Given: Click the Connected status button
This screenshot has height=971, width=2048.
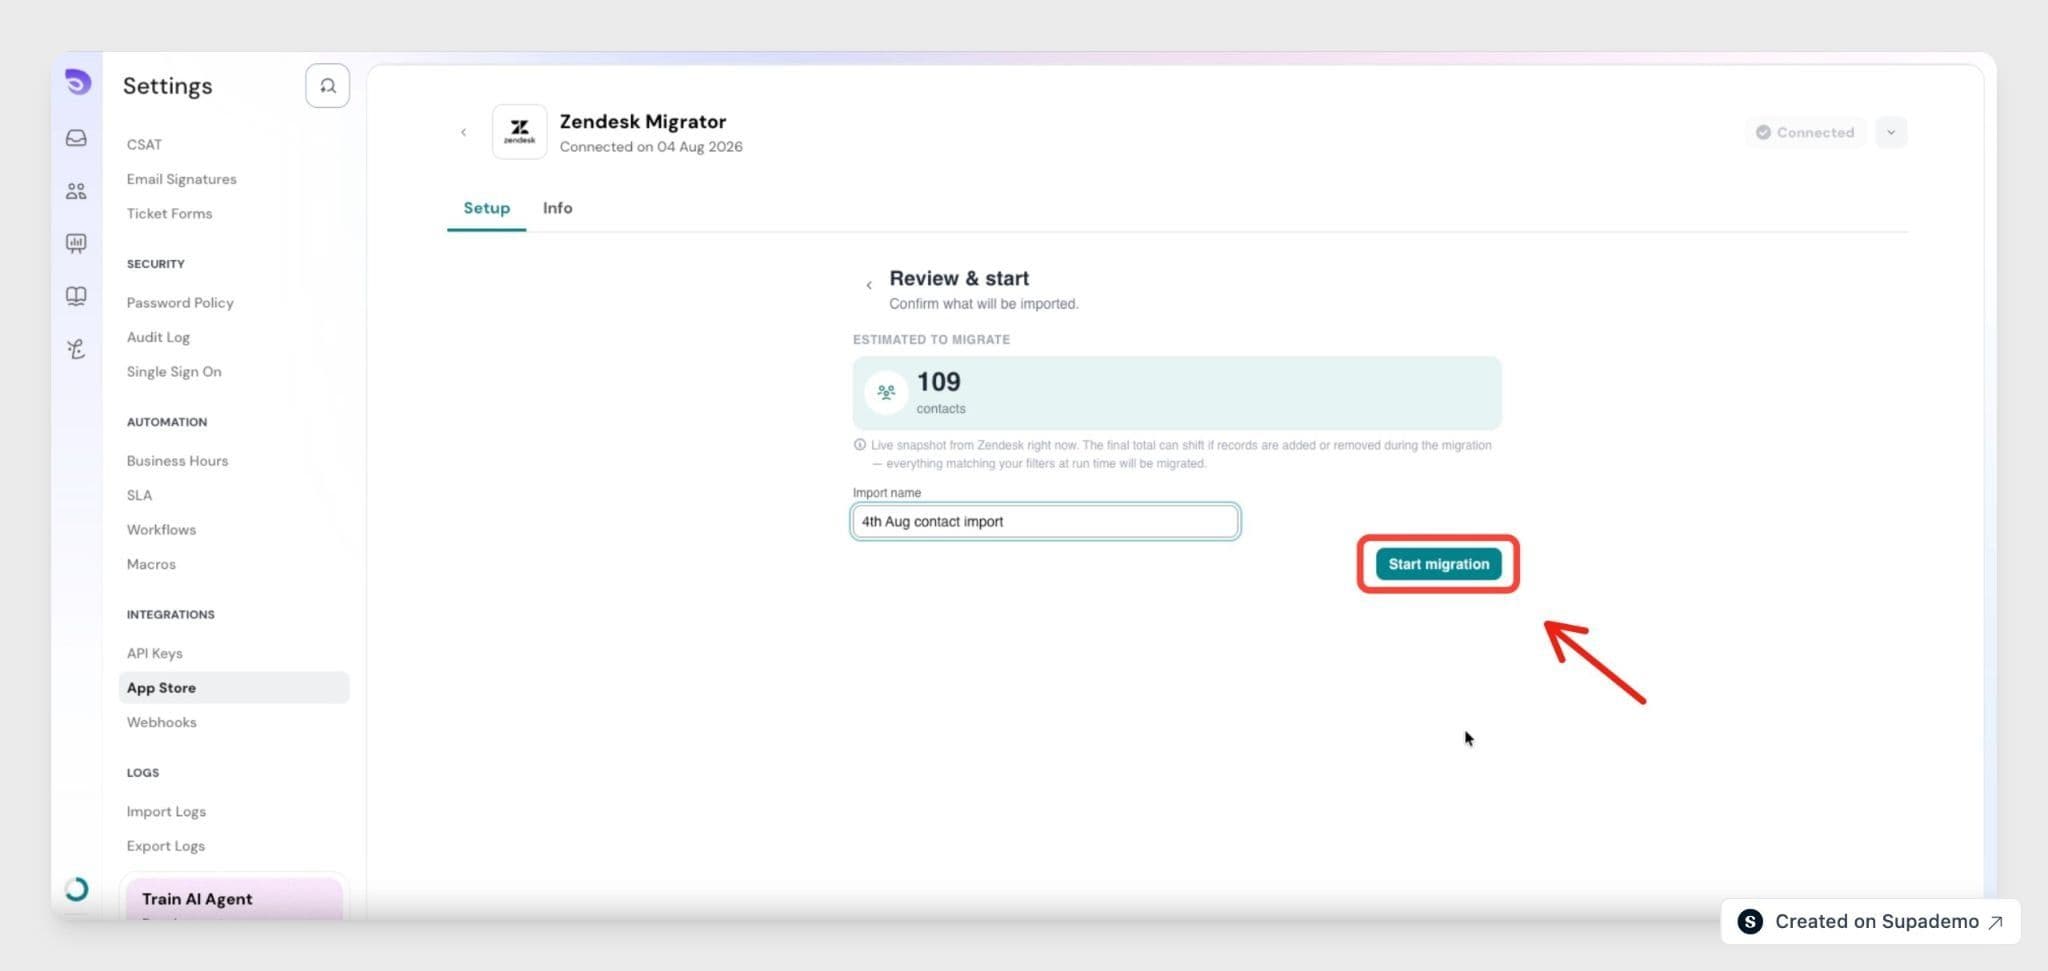Looking at the screenshot, I should pyautogui.click(x=1805, y=132).
